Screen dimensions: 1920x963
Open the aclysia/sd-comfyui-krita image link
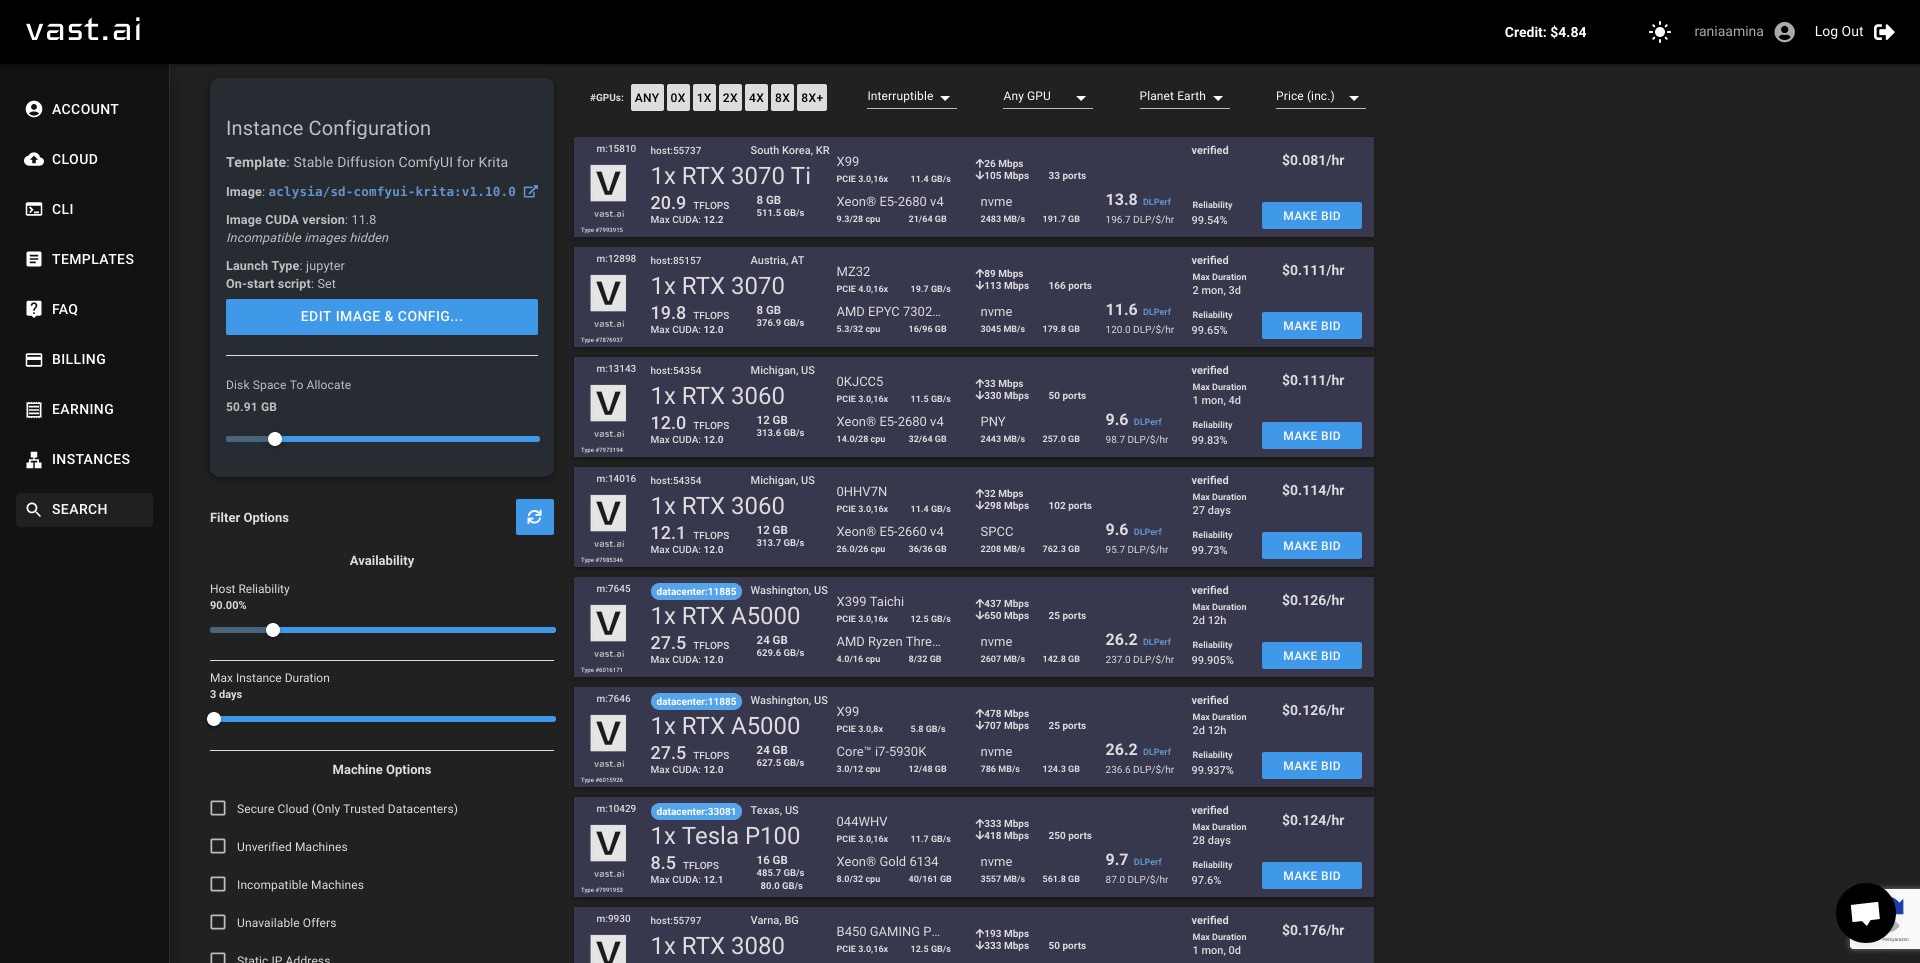tap(392, 192)
